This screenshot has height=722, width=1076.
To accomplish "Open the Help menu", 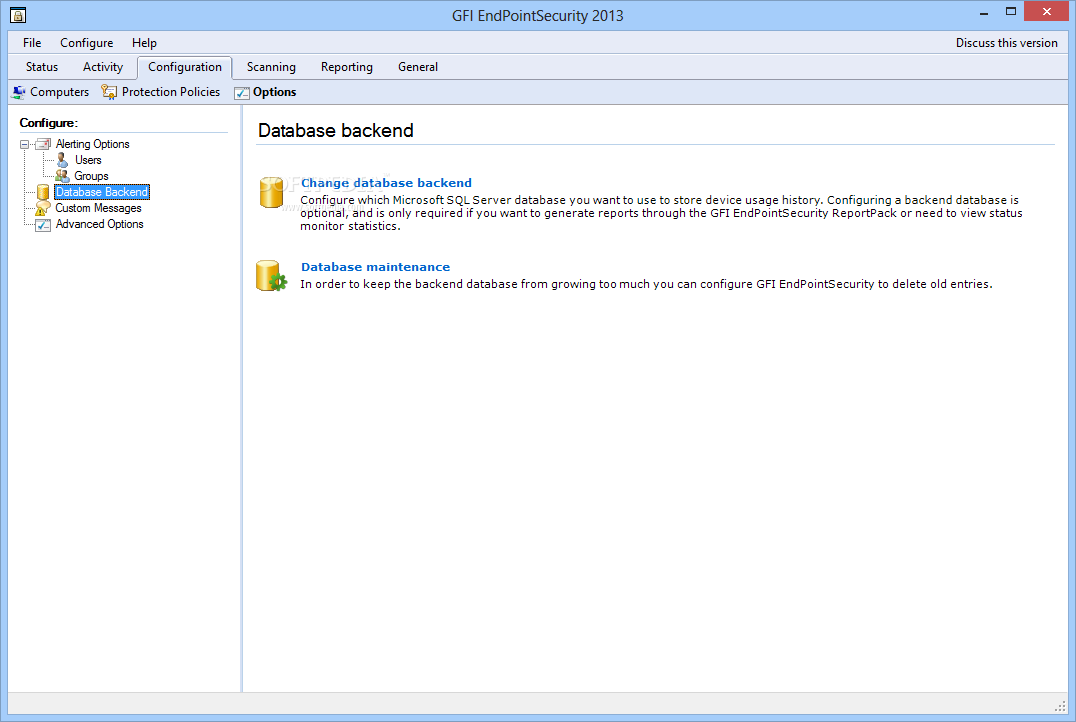I will [x=144, y=43].
